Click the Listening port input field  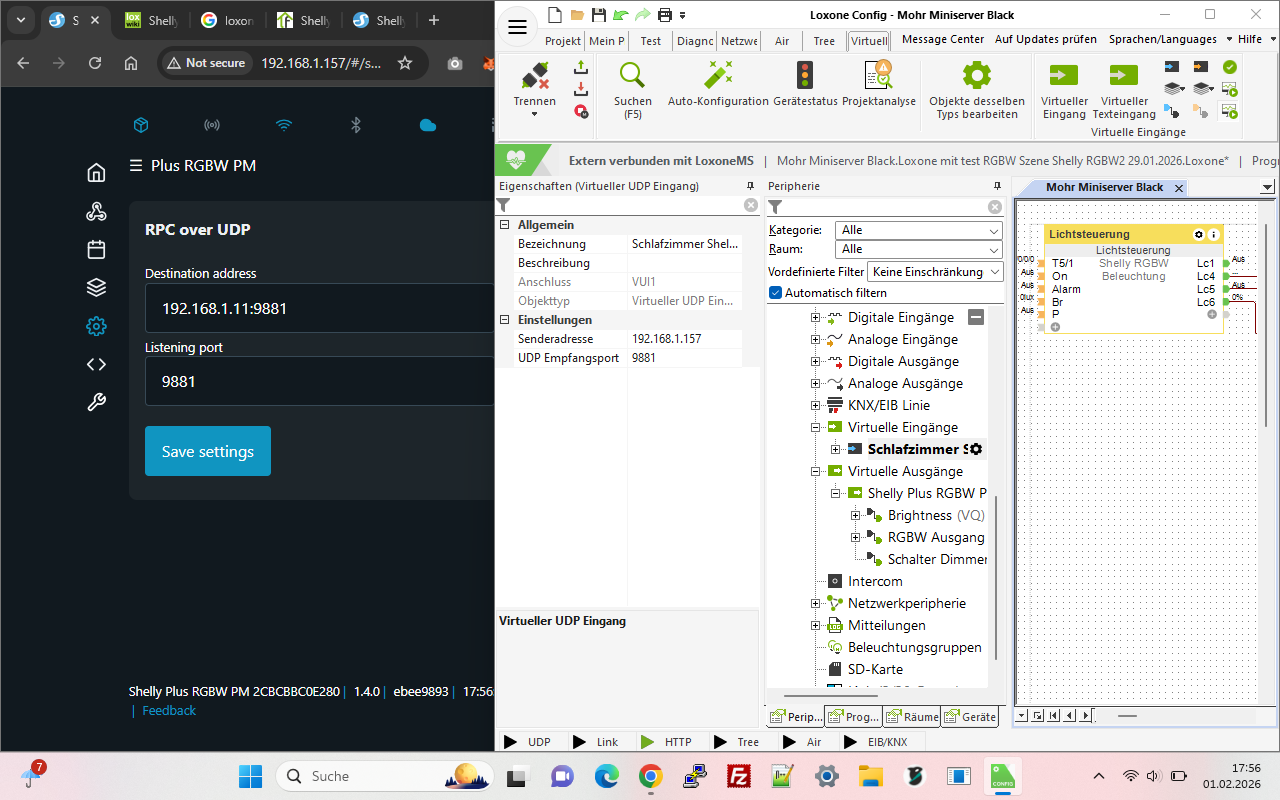click(x=320, y=381)
